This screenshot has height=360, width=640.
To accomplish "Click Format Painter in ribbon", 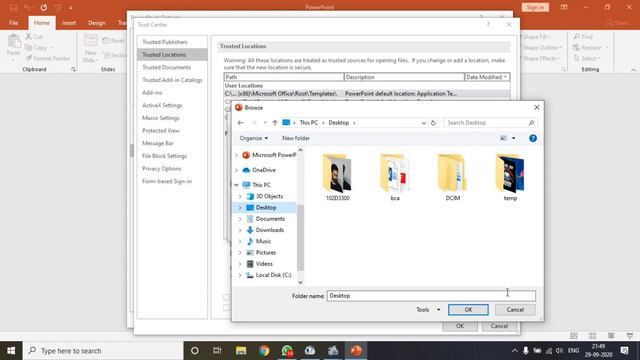I will coord(48,58).
